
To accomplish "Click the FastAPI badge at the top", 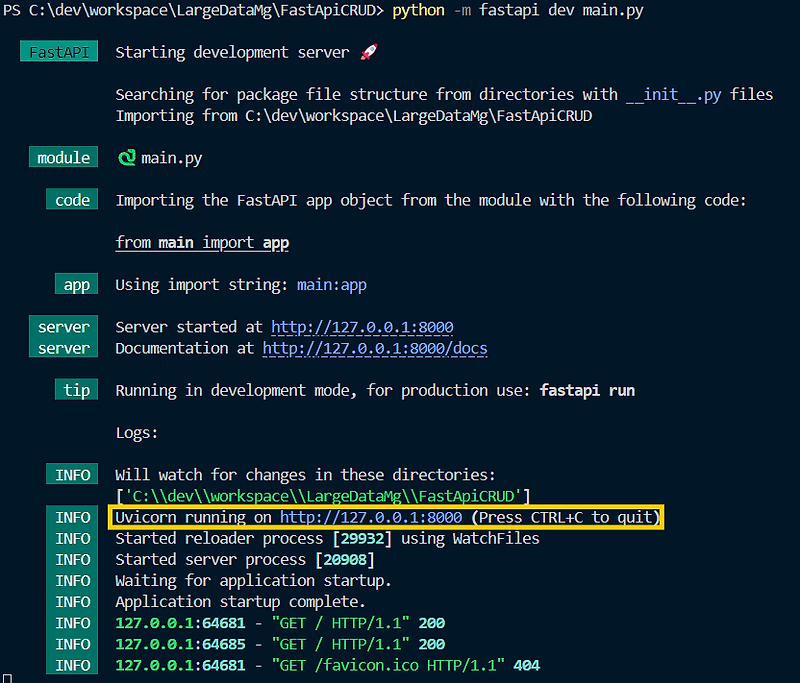I will point(58,51).
